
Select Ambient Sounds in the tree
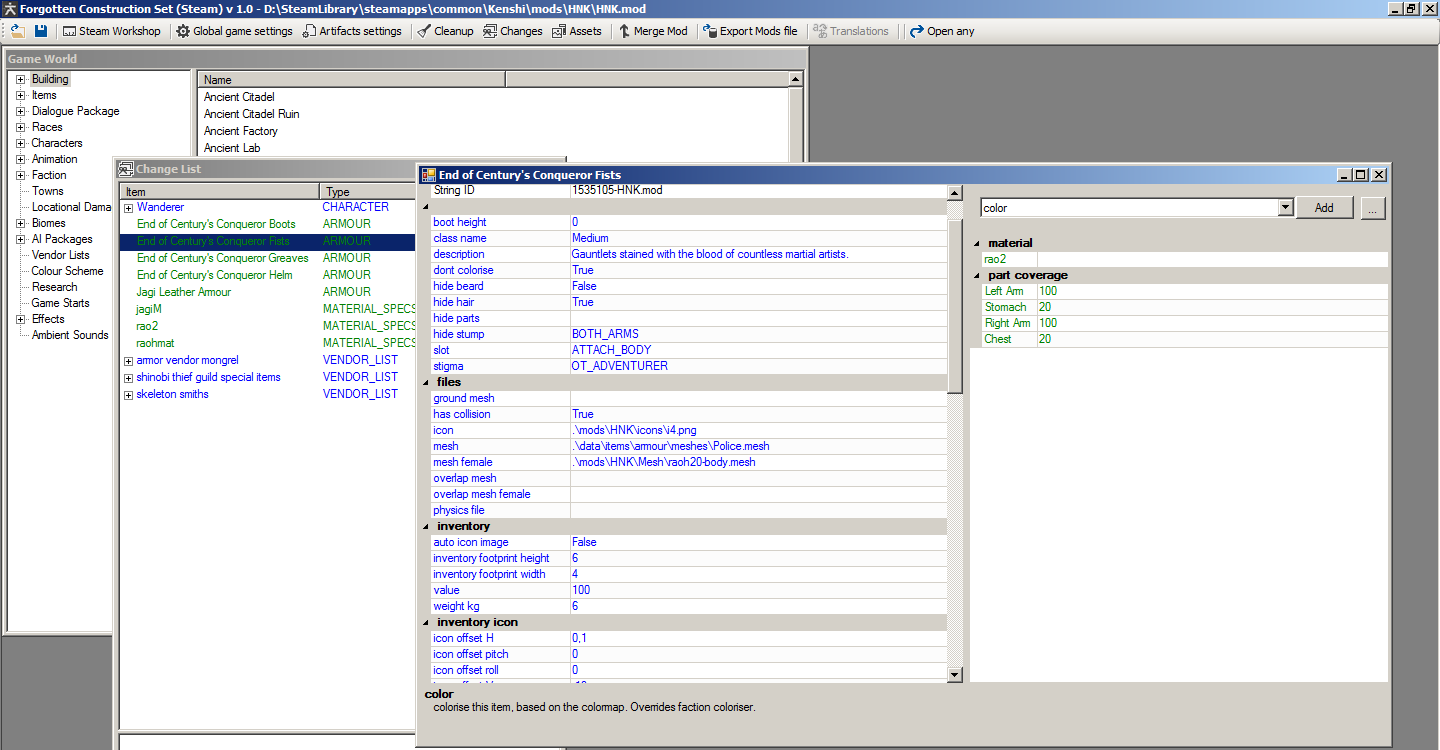(x=70, y=335)
